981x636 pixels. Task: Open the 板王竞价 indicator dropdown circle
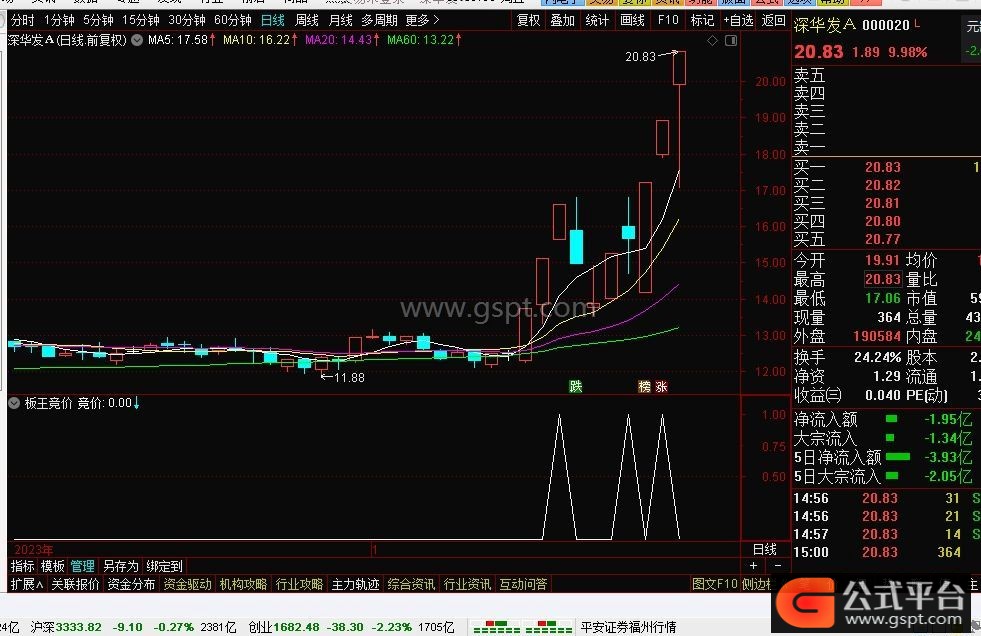tap(14, 403)
